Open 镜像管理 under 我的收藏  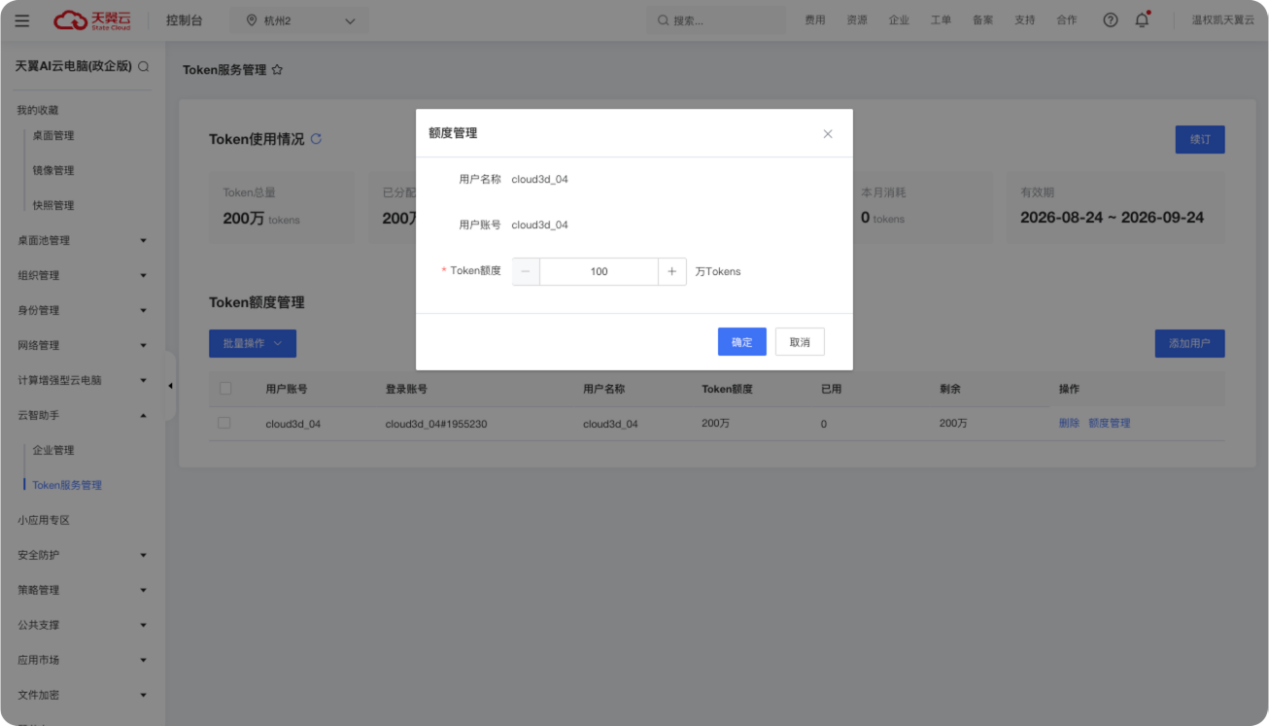point(53,171)
